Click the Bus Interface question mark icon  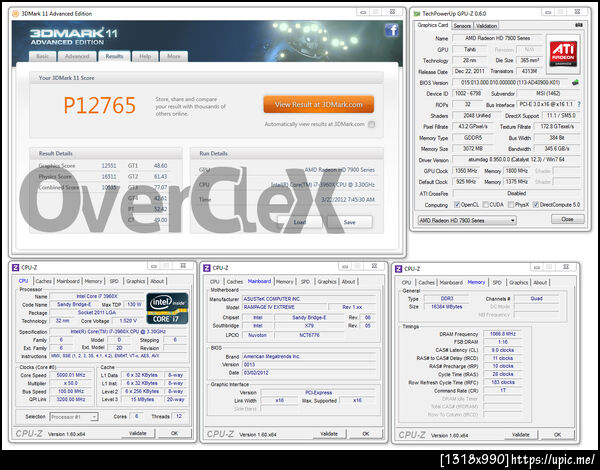579,104
